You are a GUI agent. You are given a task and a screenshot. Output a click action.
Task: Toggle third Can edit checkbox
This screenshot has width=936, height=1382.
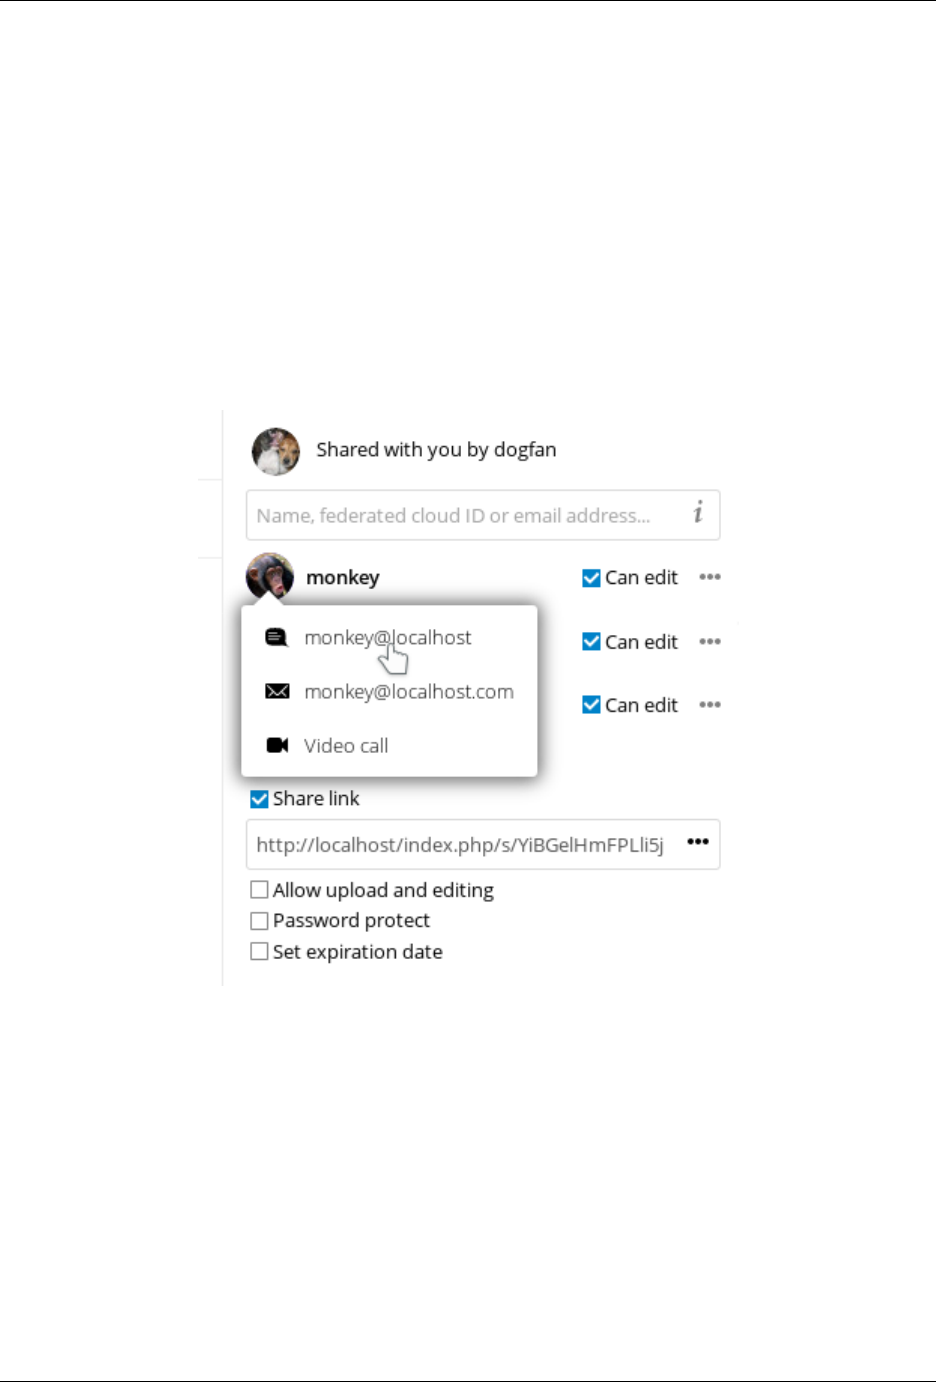(x=591, y=705)
